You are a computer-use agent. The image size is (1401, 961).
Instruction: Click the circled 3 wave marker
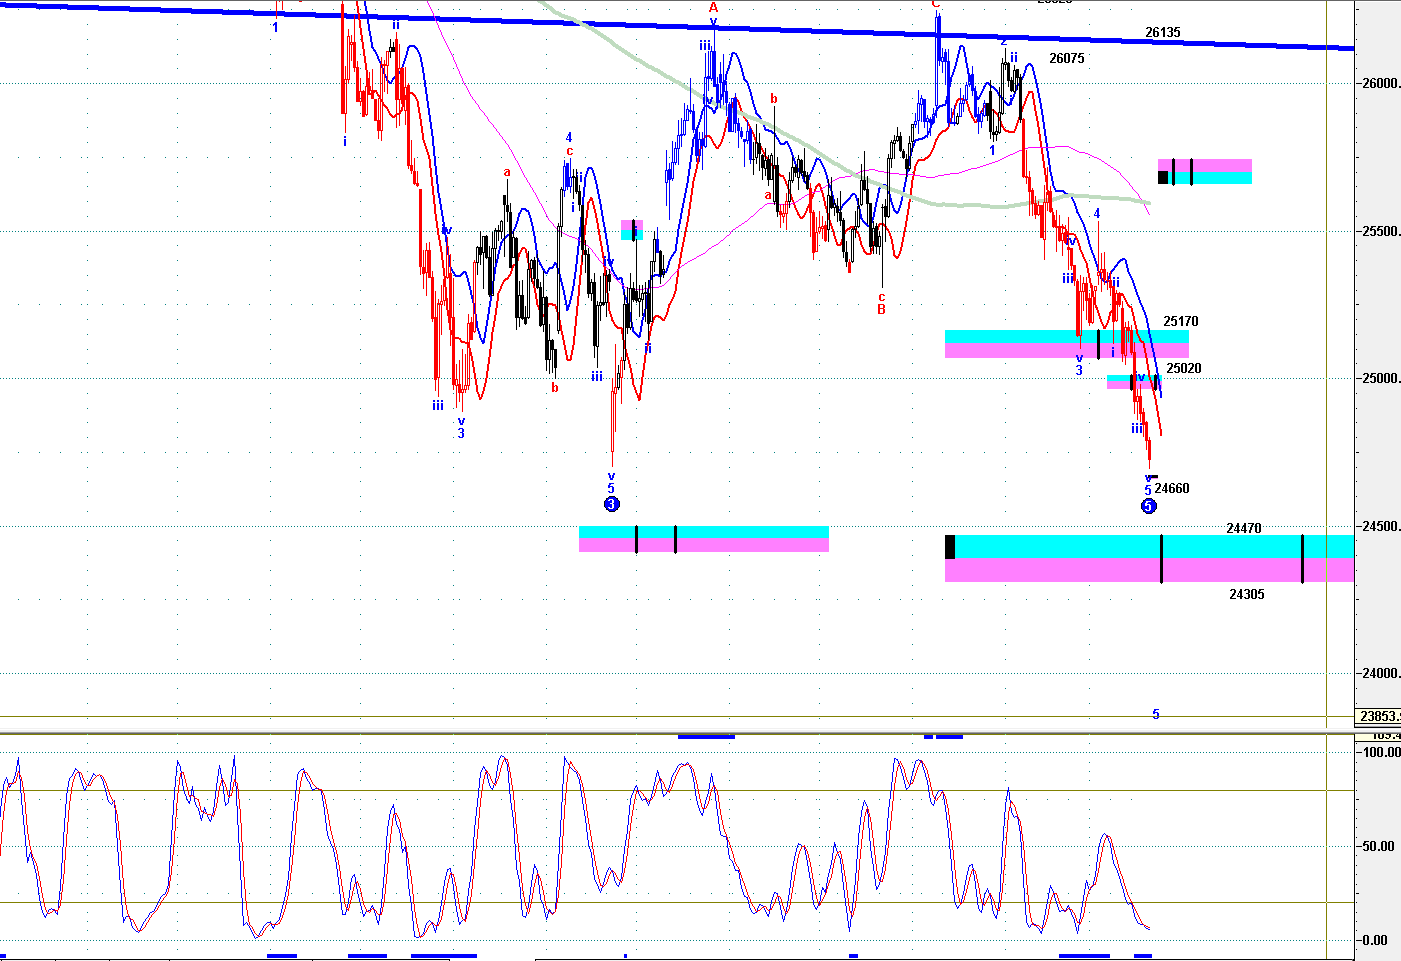click(612, 504)
